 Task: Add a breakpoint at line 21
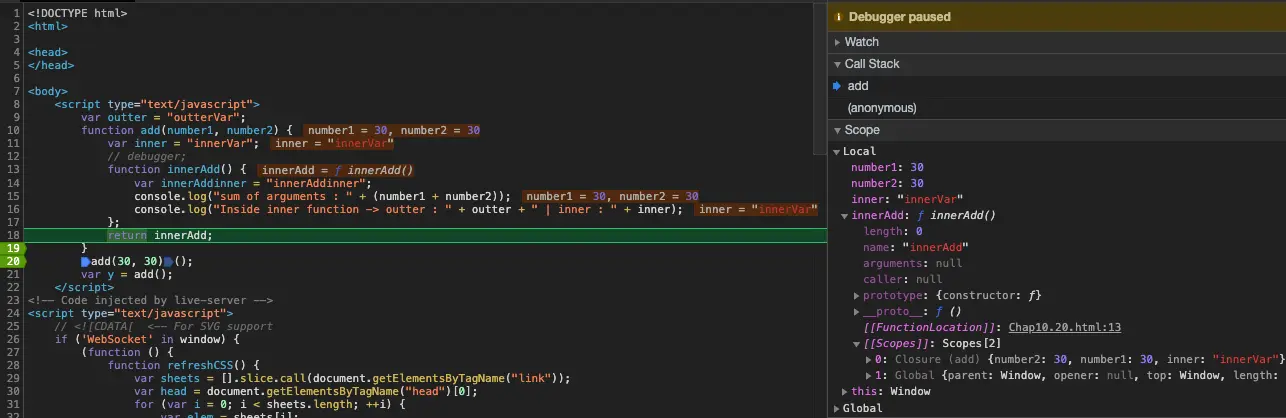click(x=11, y=274)
